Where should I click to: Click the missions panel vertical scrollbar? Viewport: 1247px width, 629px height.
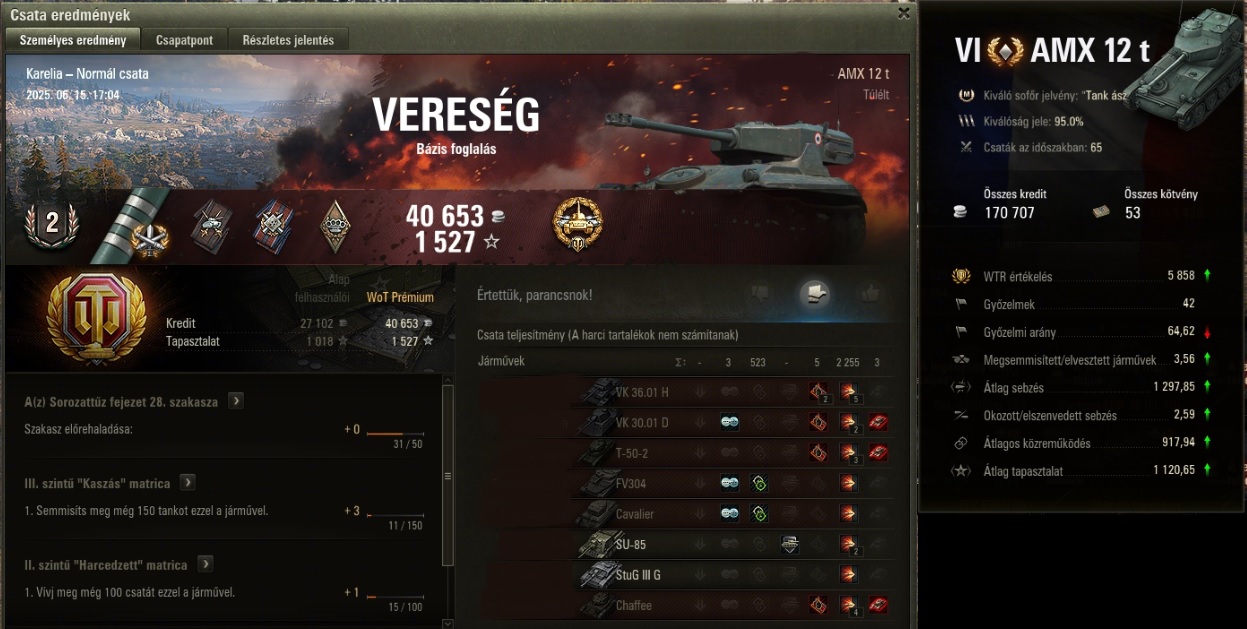click(x=447, y=490)
